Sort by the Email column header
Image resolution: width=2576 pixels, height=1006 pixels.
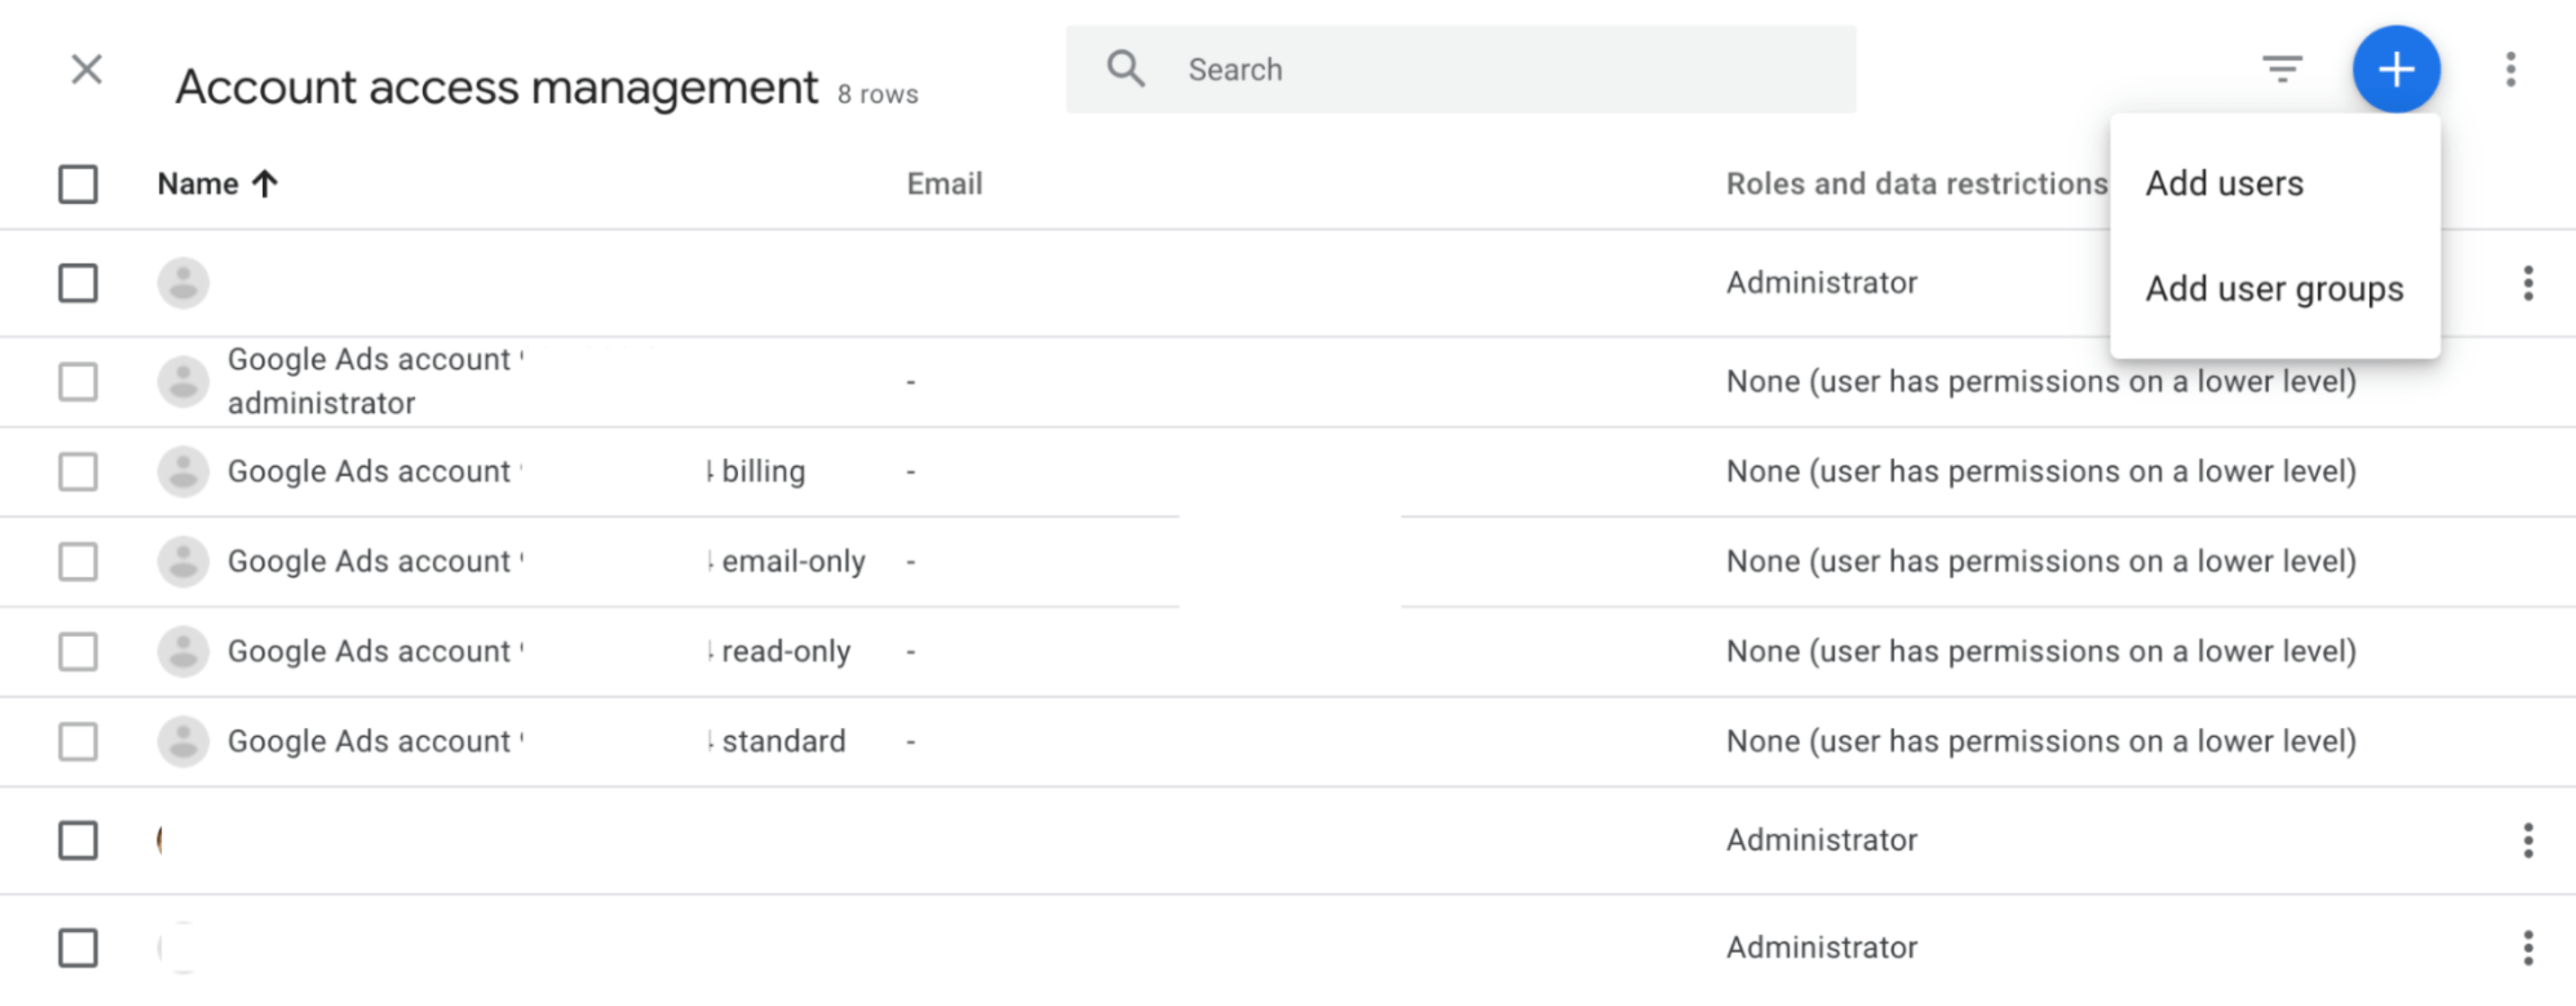point(944,184)
